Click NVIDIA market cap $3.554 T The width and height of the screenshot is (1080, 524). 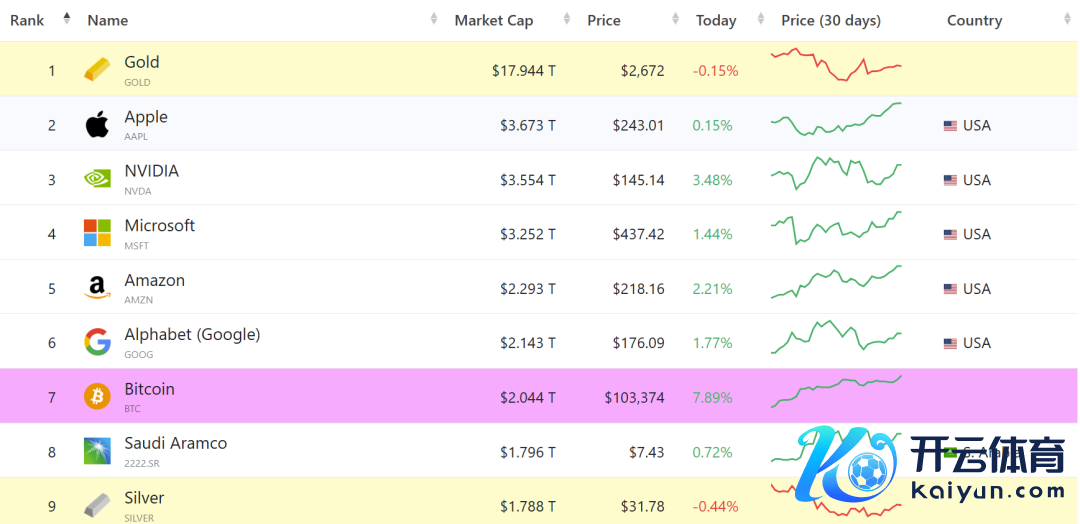tap(528, 180)
